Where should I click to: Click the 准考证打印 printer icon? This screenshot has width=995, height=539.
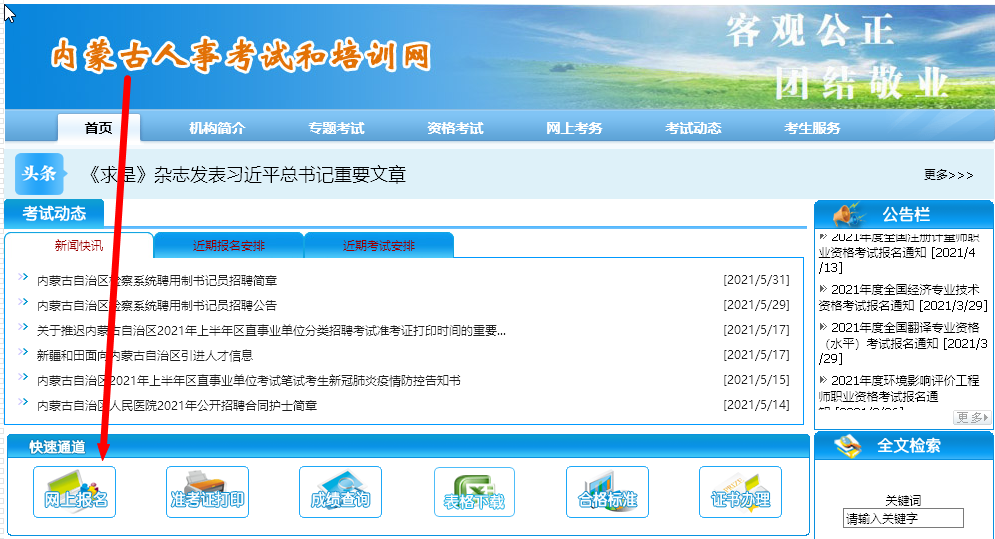pyautogui.click(x=207, y=492)
